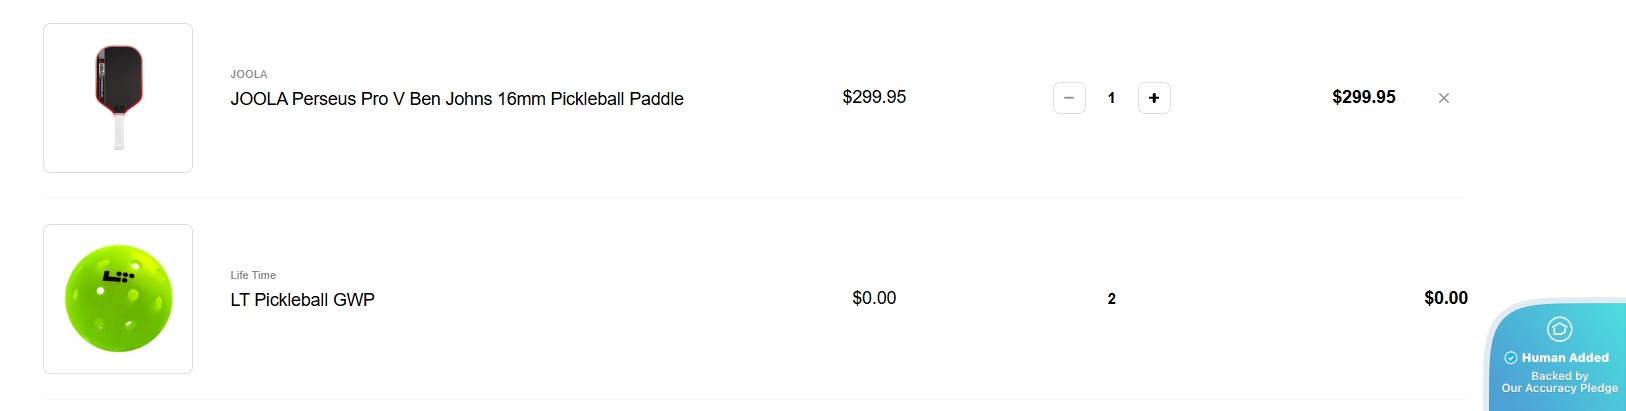Image resolution: width=1626 pixels, height=411 pixels.
Task: Remove JOOLA paddle using X icon
Action: [1443, 98]
